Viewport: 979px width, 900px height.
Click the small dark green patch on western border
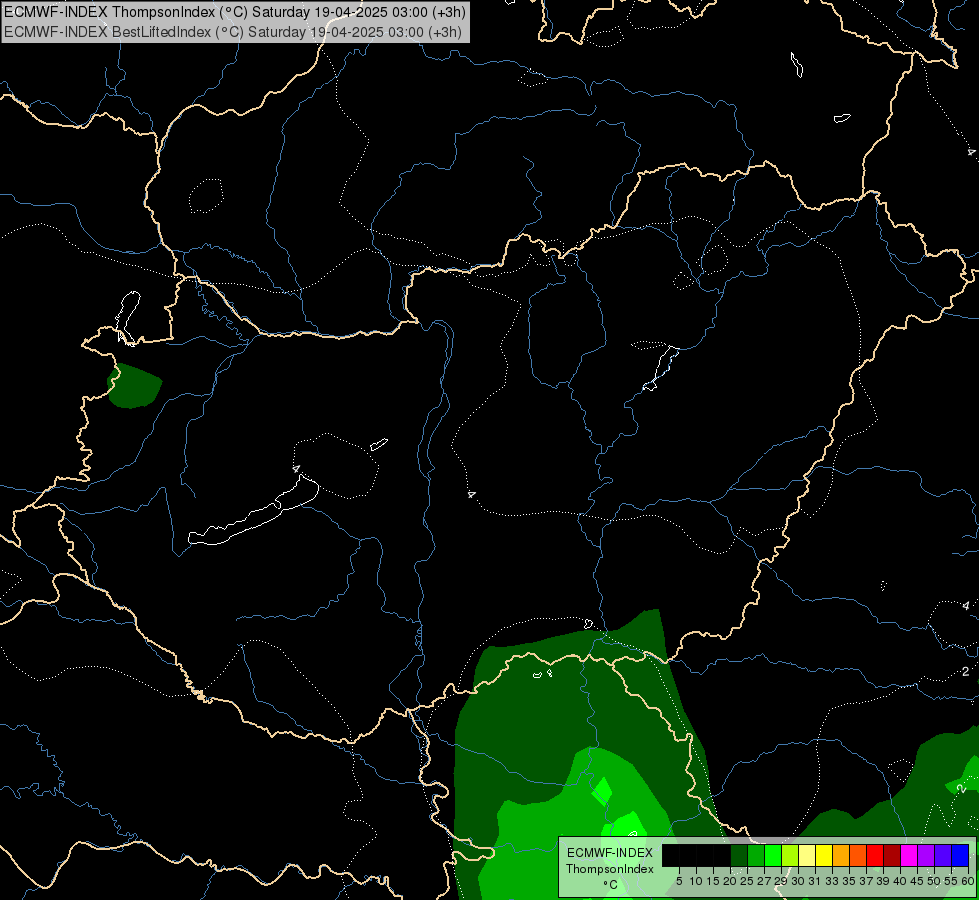135,386
